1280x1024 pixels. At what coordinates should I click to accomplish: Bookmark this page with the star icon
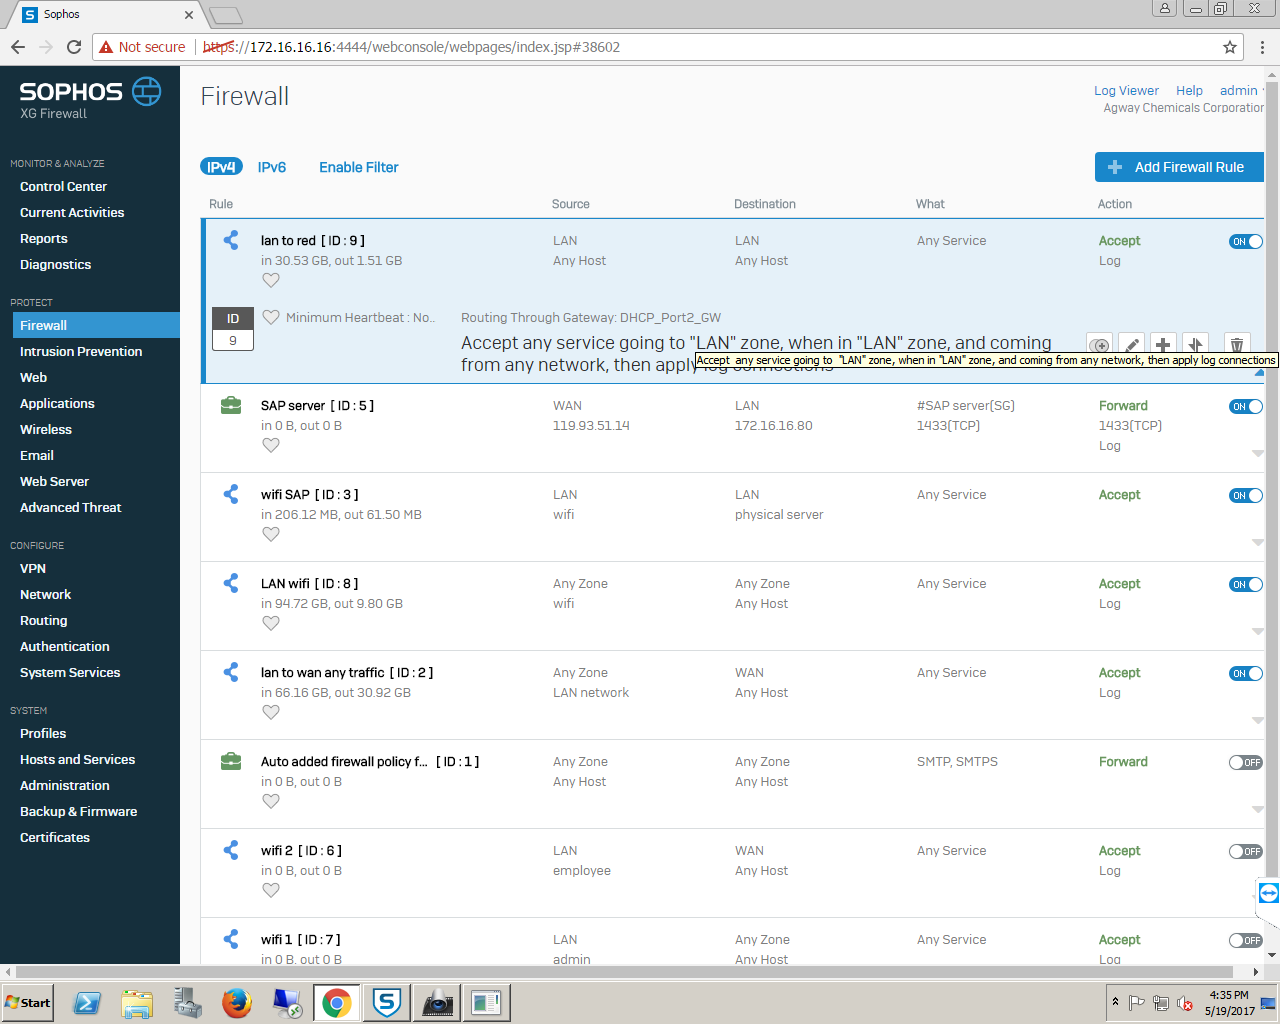[x=1230, y=47]
